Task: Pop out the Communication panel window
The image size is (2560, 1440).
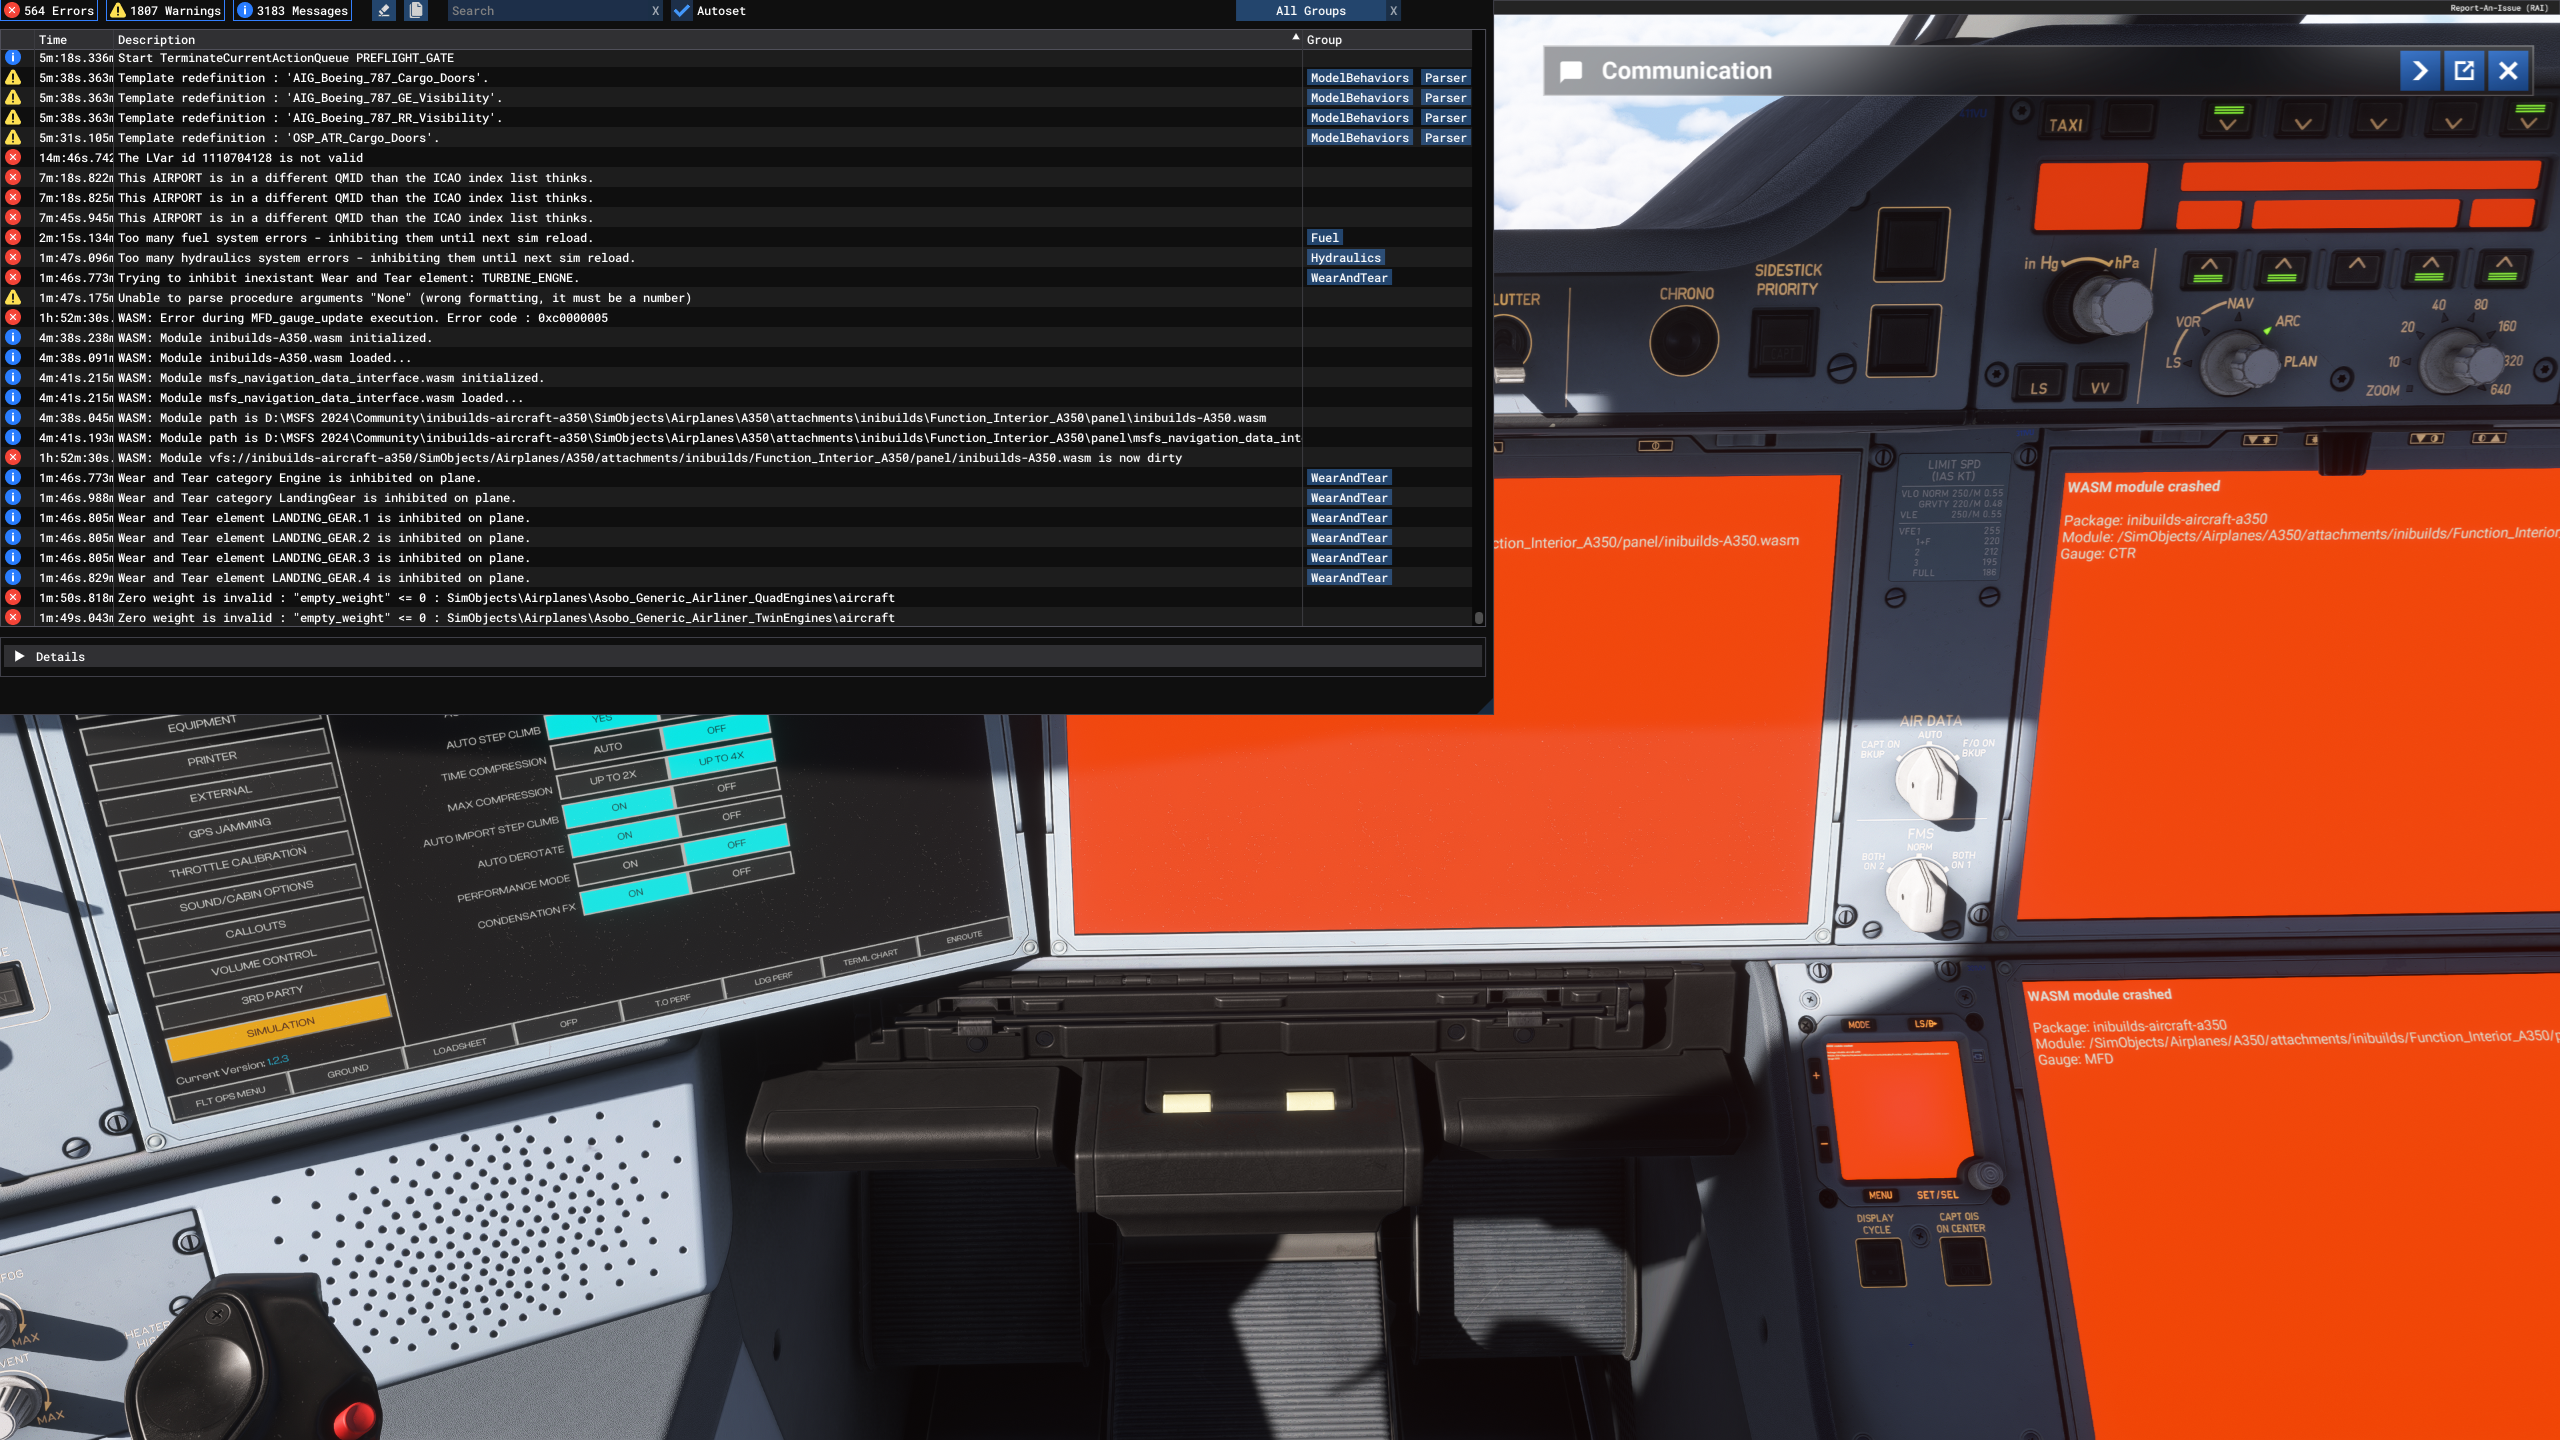Action: (x=2464, y=71)
